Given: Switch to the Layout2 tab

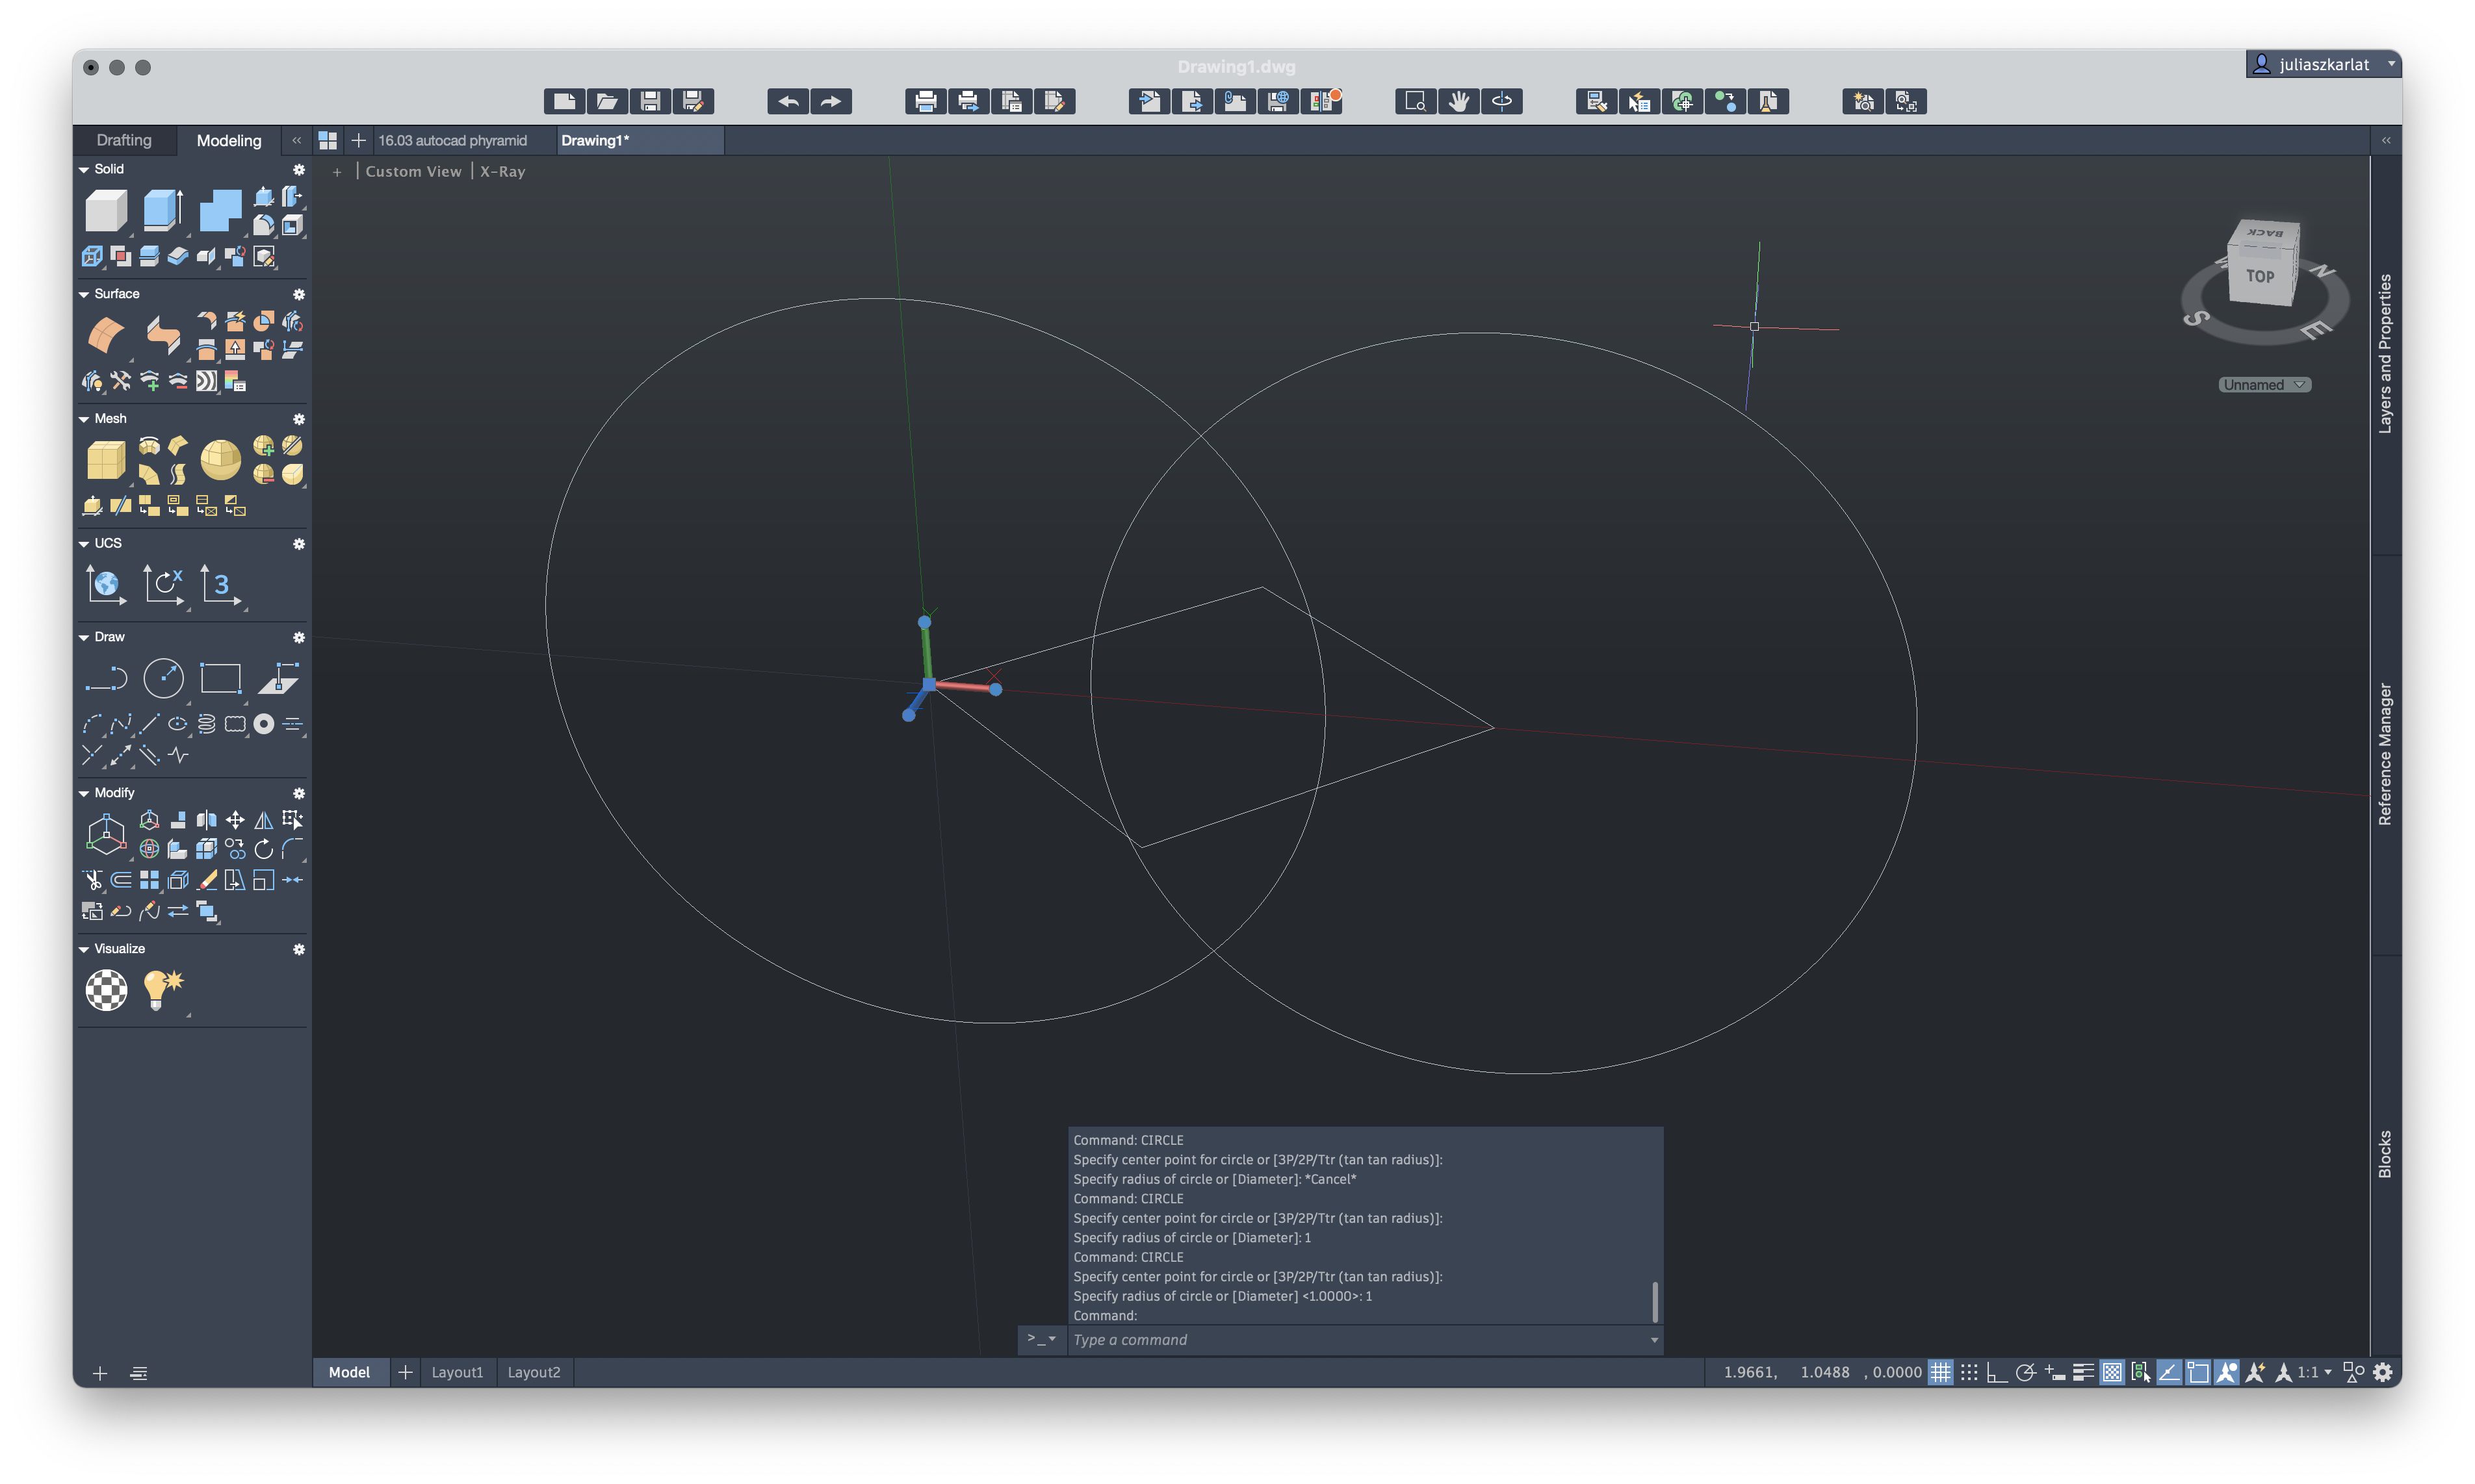Looking at the screenshot, I should tap(534, 1372).
